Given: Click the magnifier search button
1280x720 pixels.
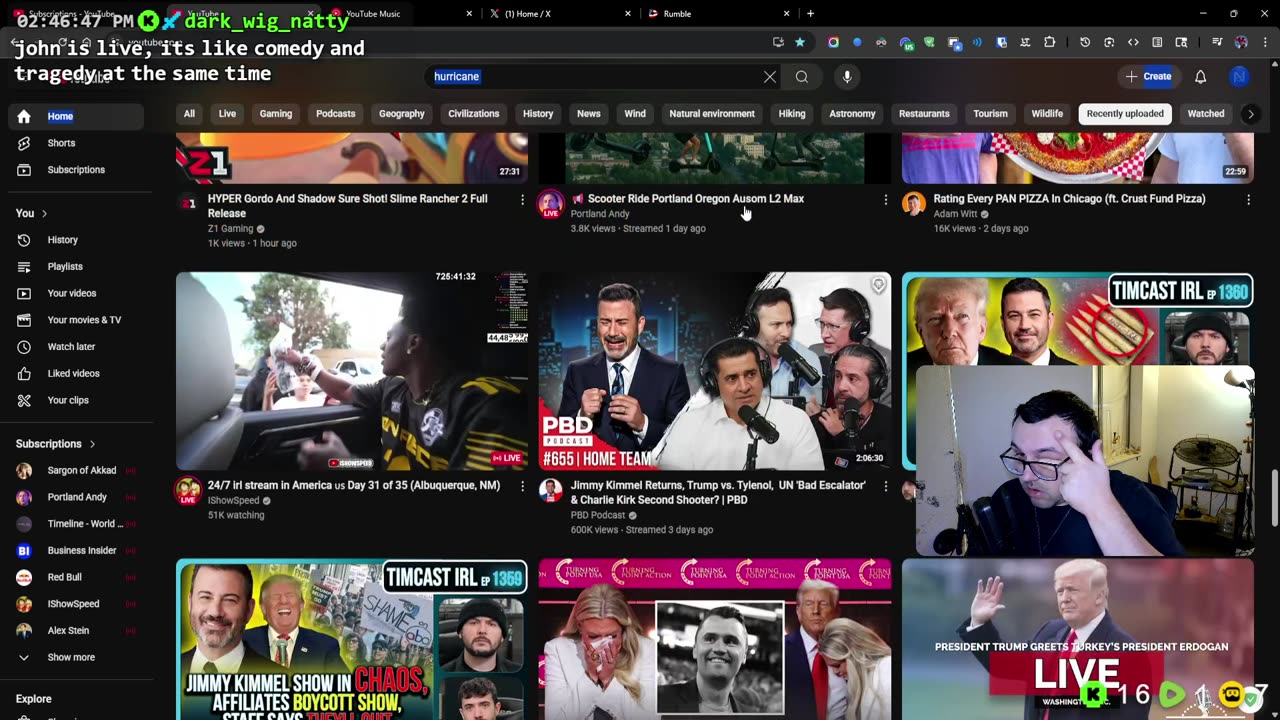Looking at the screenshot, I should [x=802, y=77].
